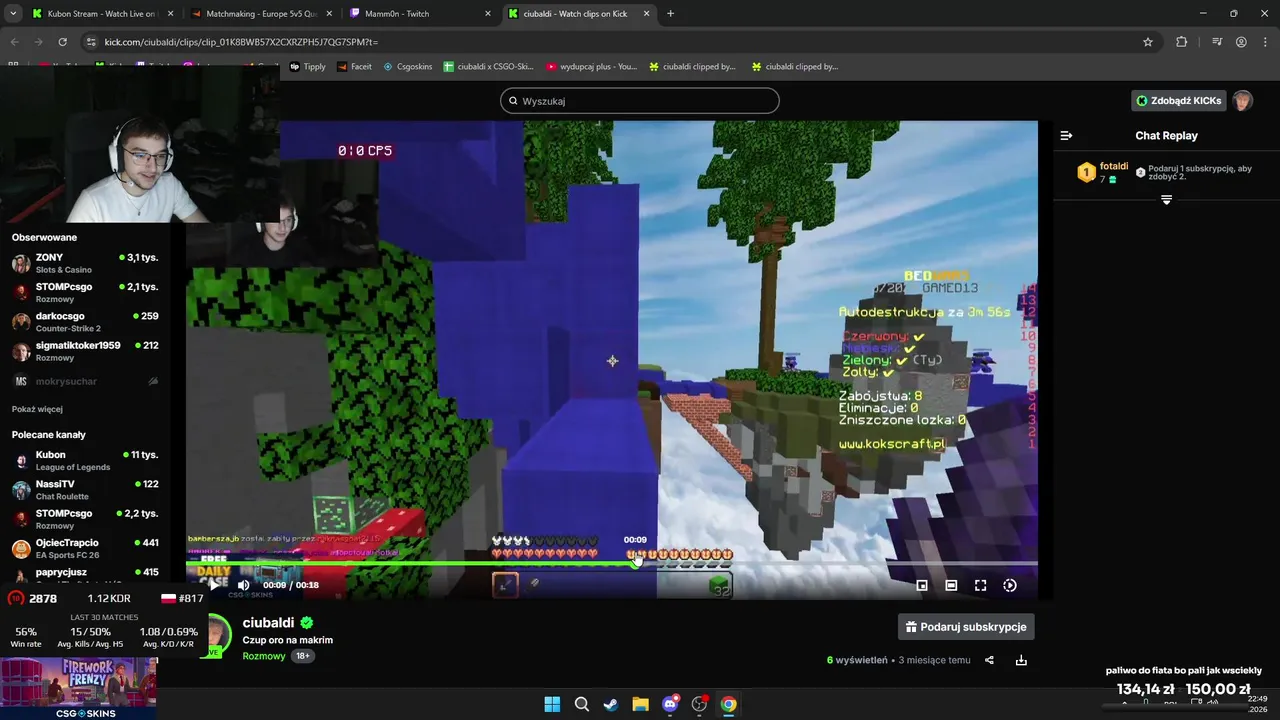The height and width of the screenshot is (720, 1280).
Task: Go back to previous page
Action: point(14,42)
